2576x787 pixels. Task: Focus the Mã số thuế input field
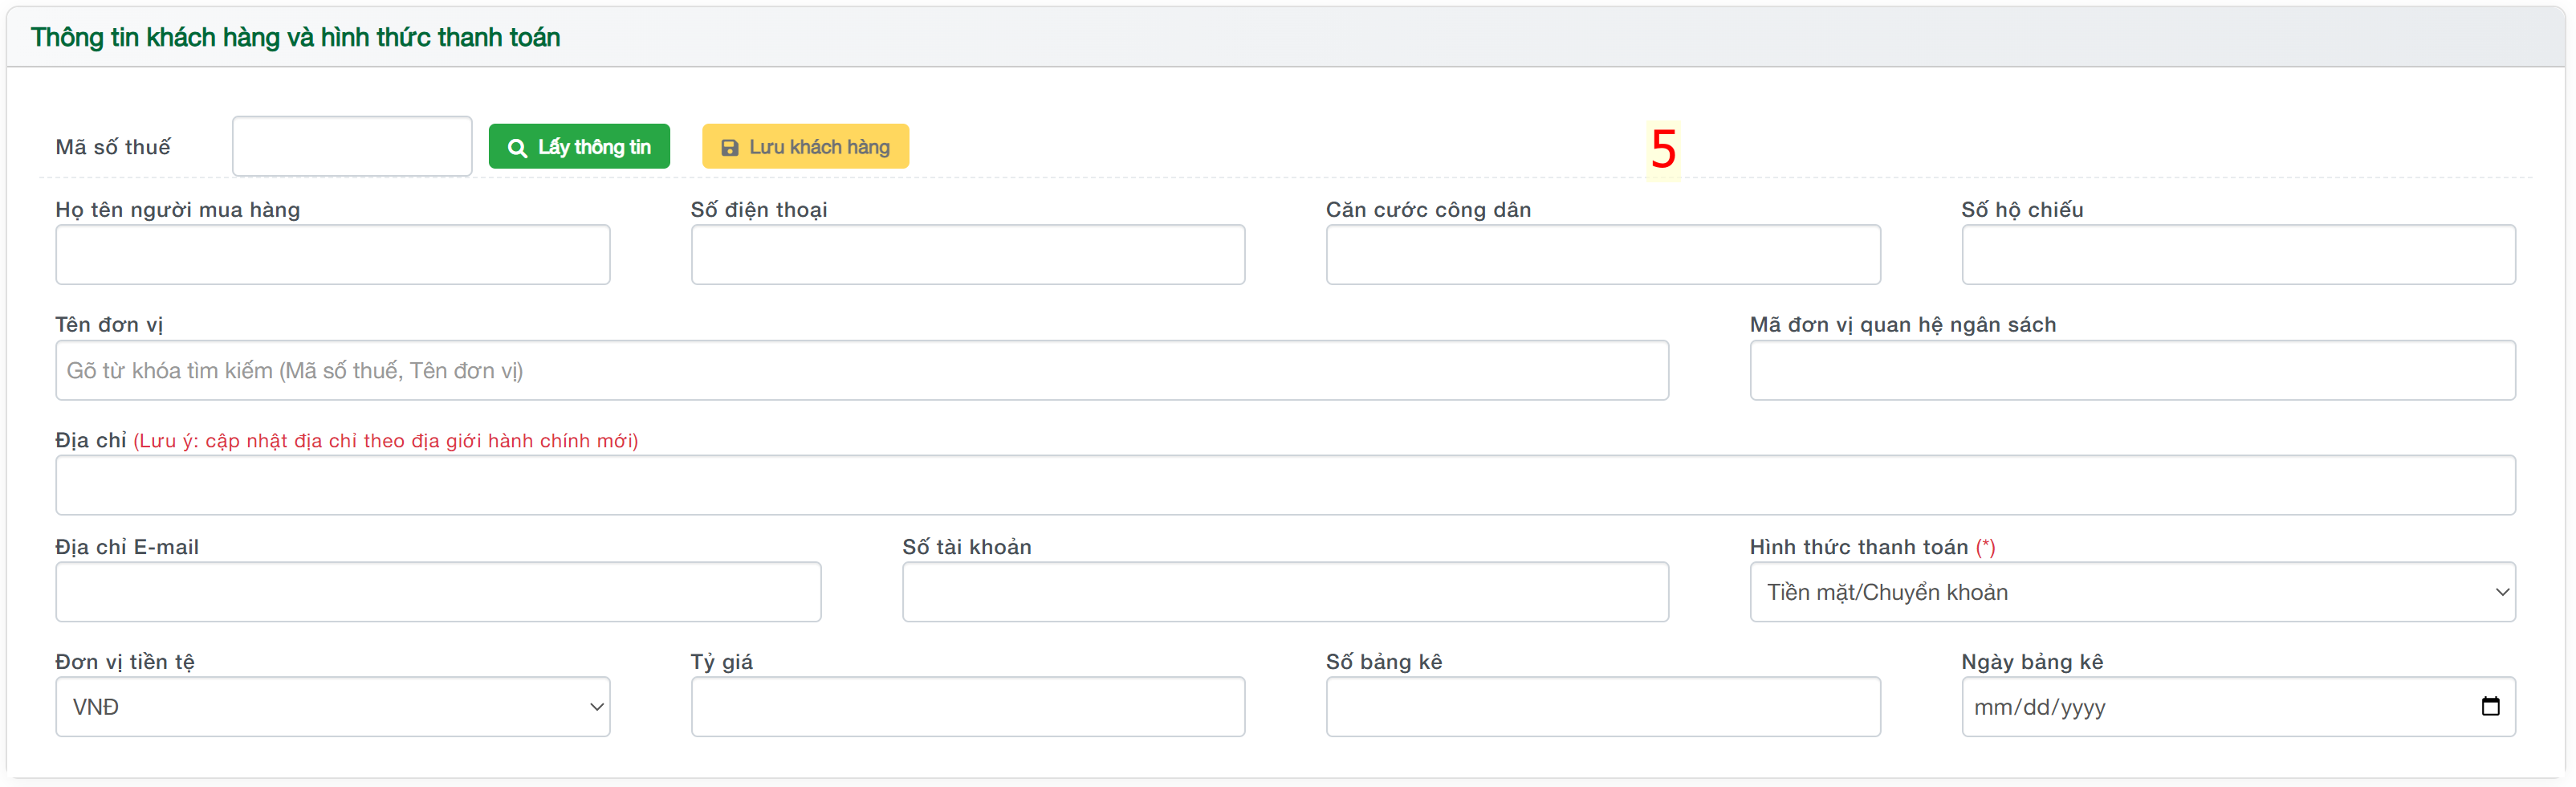pyautogui.click(x=352, y=146)
